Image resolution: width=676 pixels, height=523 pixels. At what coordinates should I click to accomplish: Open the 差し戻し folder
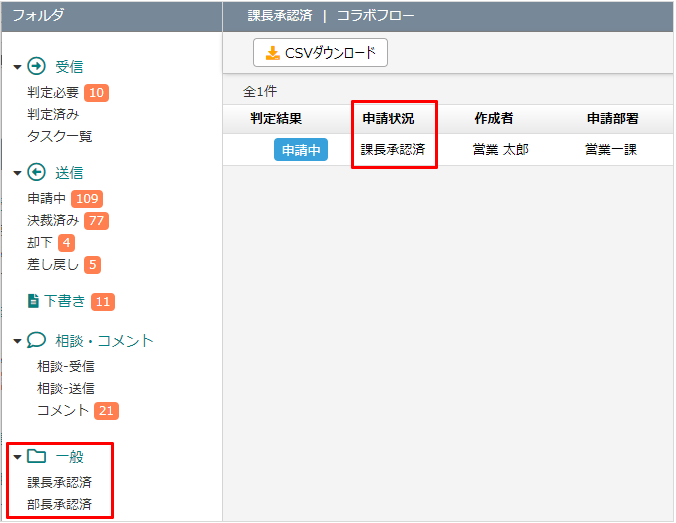point(53,264)
